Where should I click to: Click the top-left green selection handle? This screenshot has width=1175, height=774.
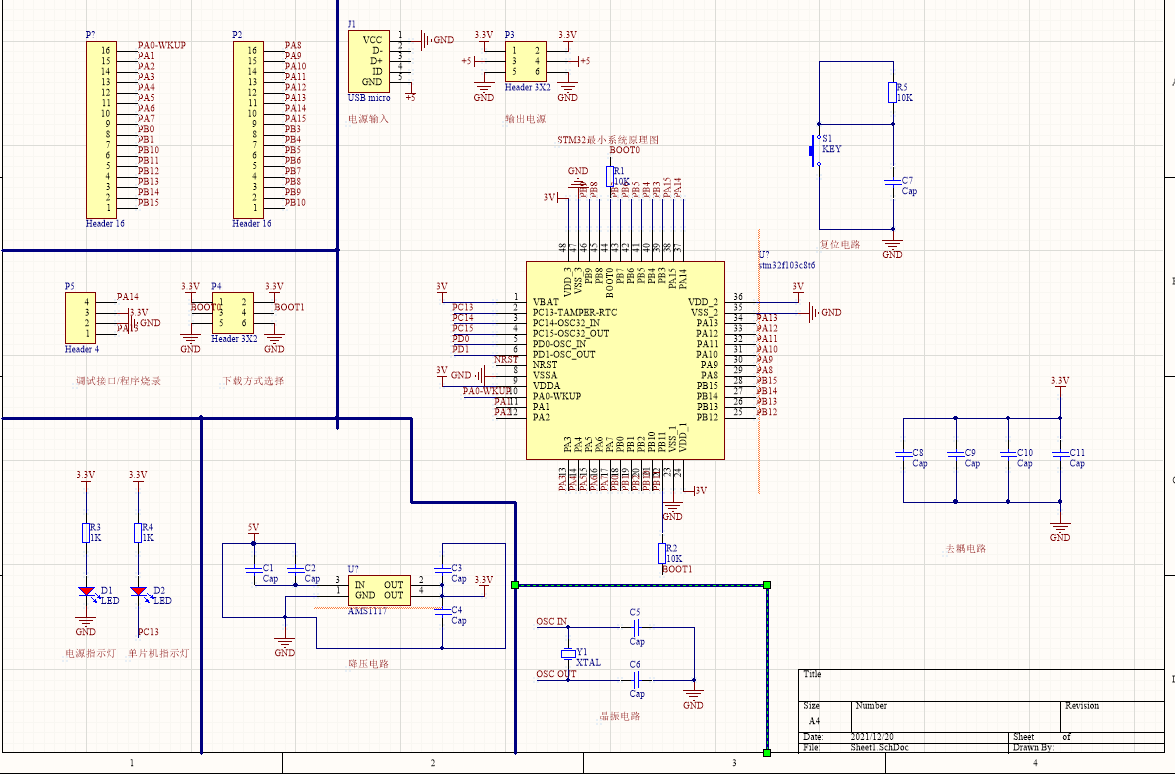[x=515, y=584]
